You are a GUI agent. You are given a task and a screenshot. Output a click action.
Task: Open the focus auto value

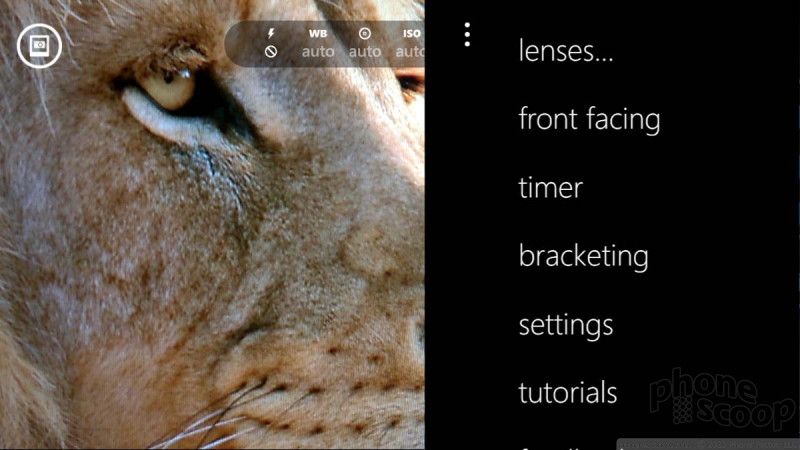tap(364, 52)
